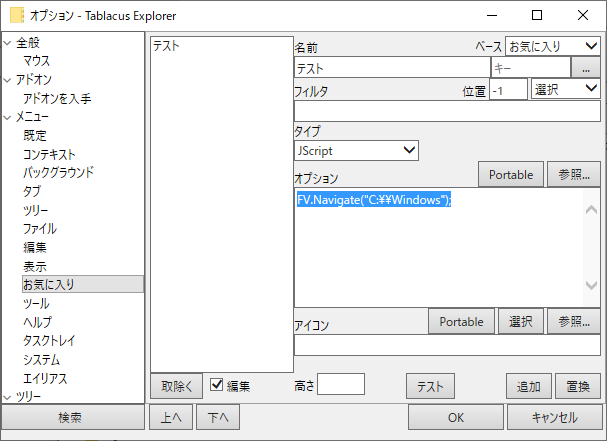607x441 pixels.
Task: Select システム menu settings
Action: coord(41,360)
